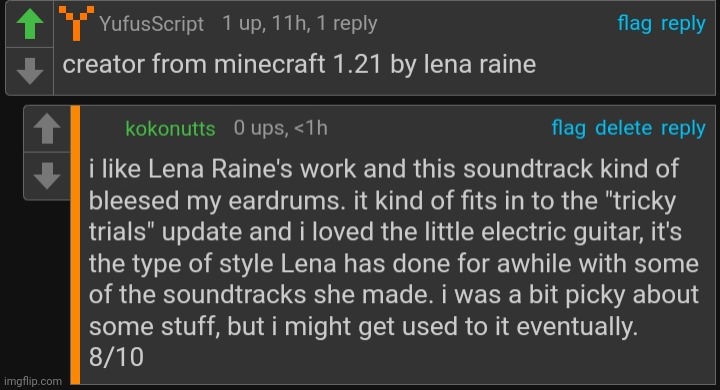The height and width of the screenshot is (390, 720).
Task: Delete the kokonutts reply
Action: [x=623, y=128]
